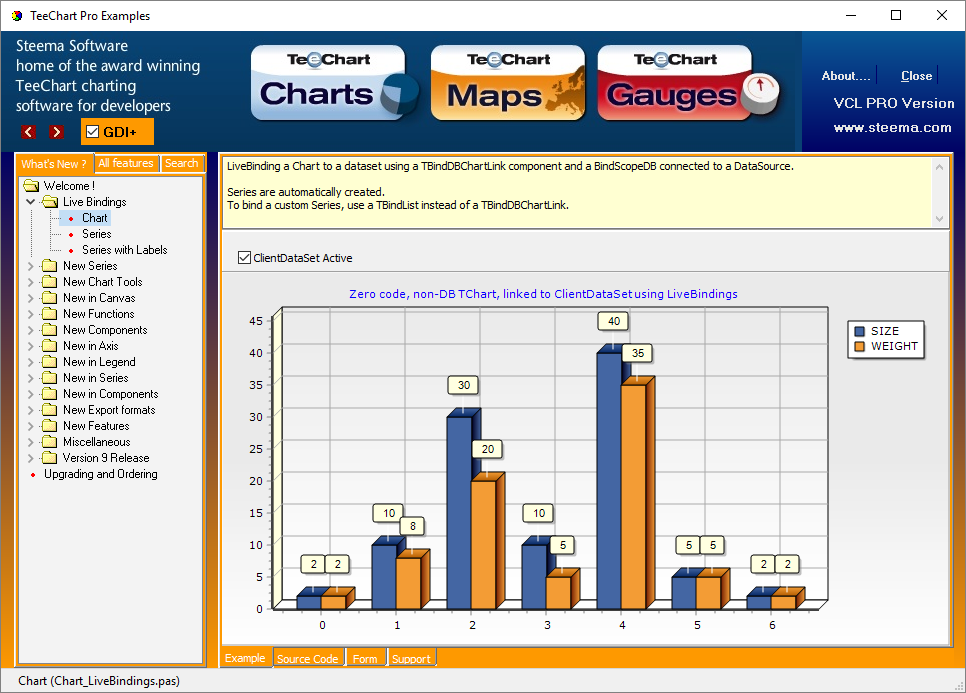Screen dimensions: 966x693
Task: Open the Form tab
Action: (365, 659)
